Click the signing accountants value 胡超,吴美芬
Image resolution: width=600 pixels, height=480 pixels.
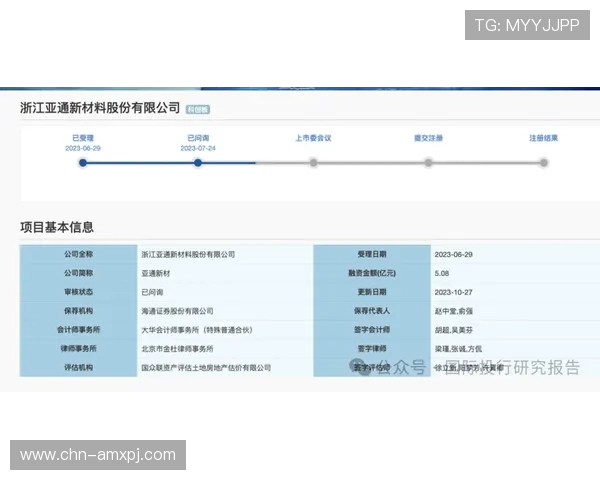(453, 330)
